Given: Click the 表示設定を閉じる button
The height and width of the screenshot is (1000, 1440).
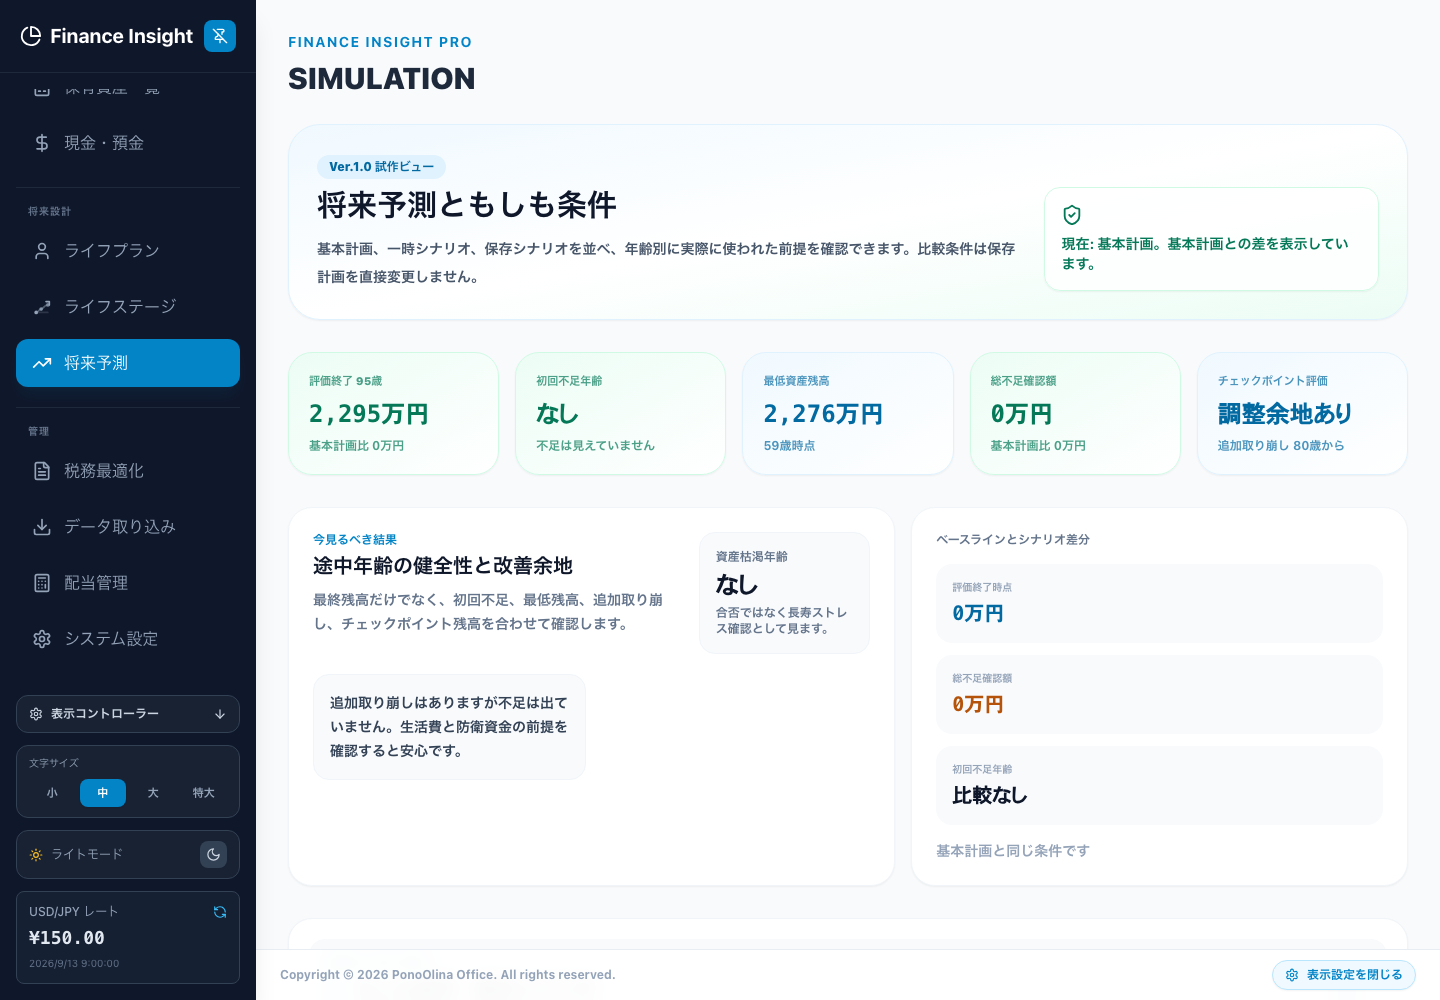Looking at the screenshot, I should 1344,975.
